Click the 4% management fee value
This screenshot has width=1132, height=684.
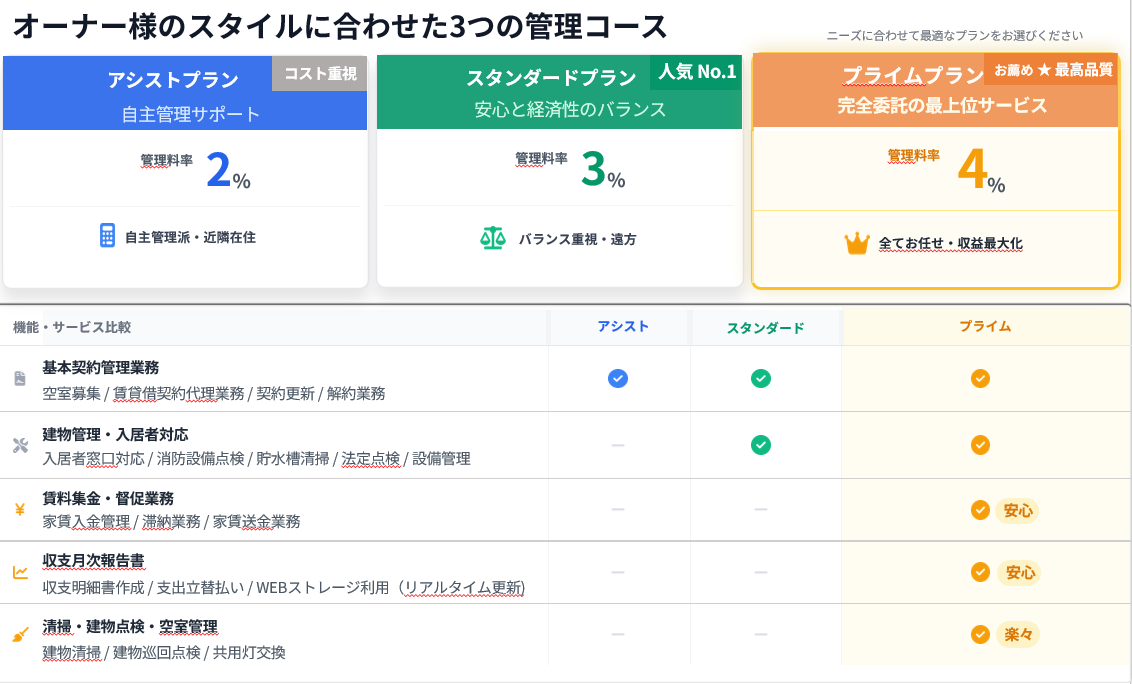[981, 170]
